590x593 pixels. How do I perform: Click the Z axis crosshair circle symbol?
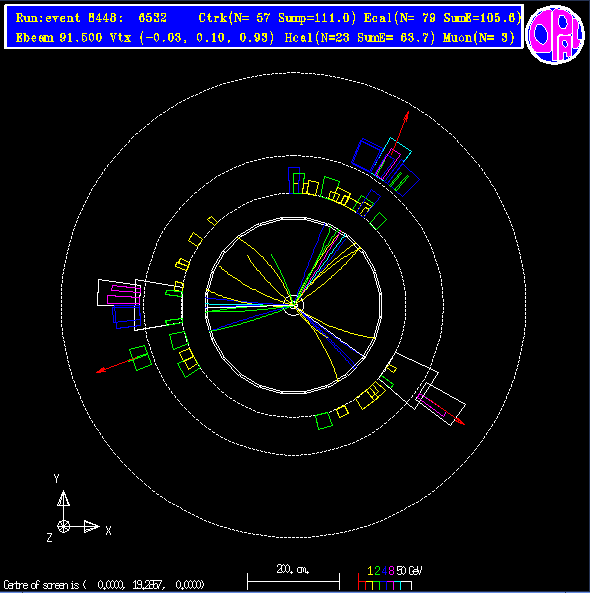click(x=64, y=526)
